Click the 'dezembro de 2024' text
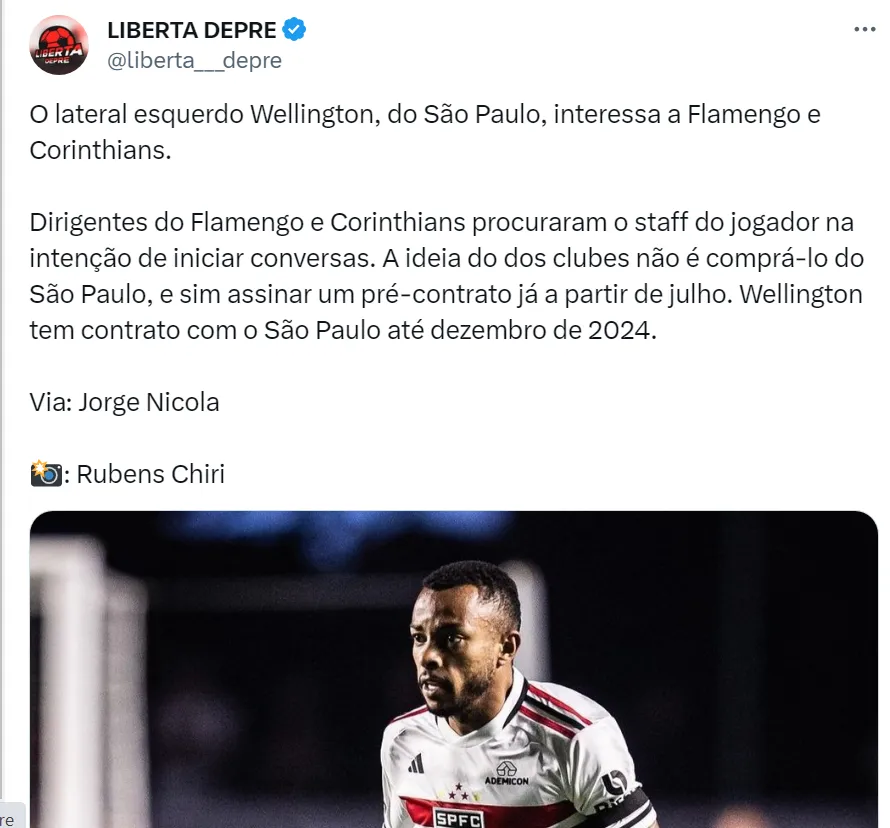The image size is (890, 828). 543,330
